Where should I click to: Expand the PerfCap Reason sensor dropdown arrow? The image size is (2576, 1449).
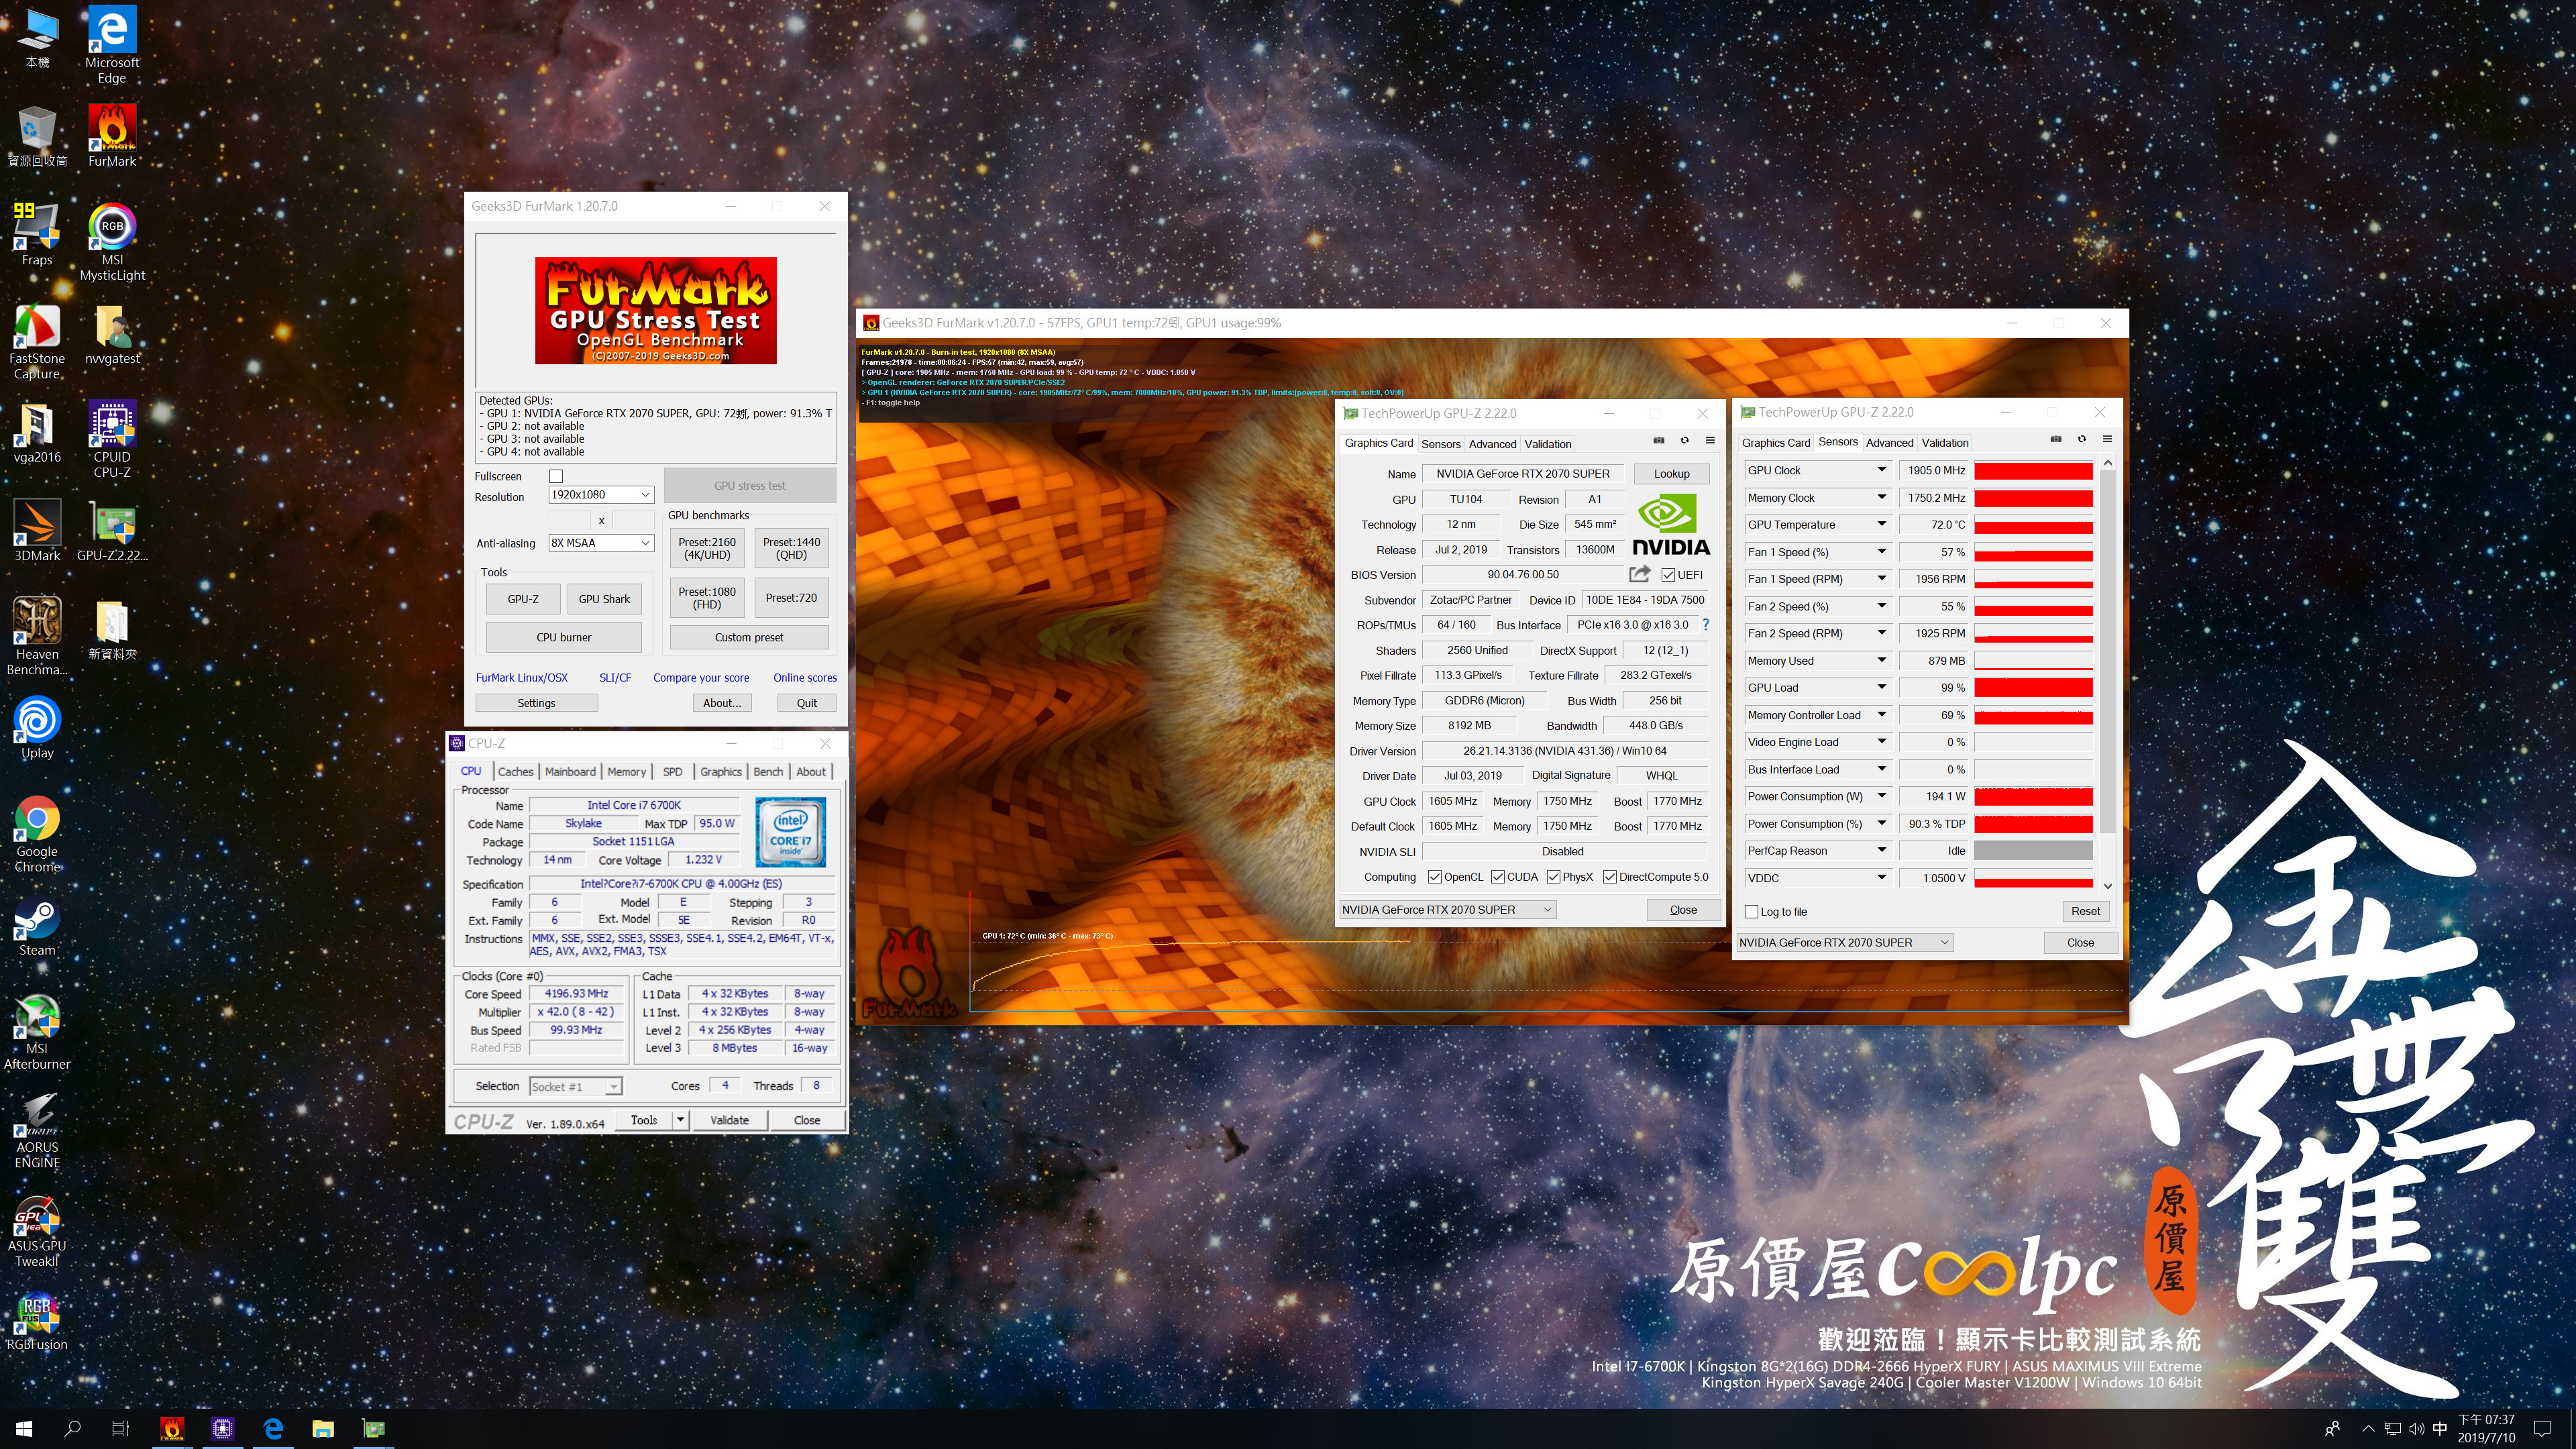(1881, 850)
